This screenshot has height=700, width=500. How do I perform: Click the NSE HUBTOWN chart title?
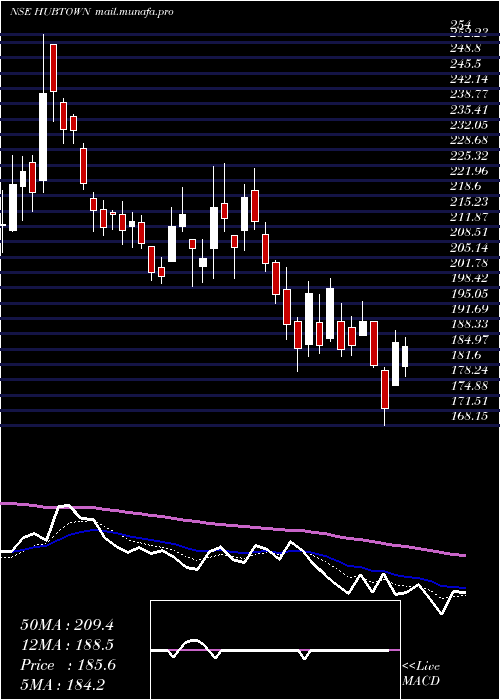(x=92, y=12)
